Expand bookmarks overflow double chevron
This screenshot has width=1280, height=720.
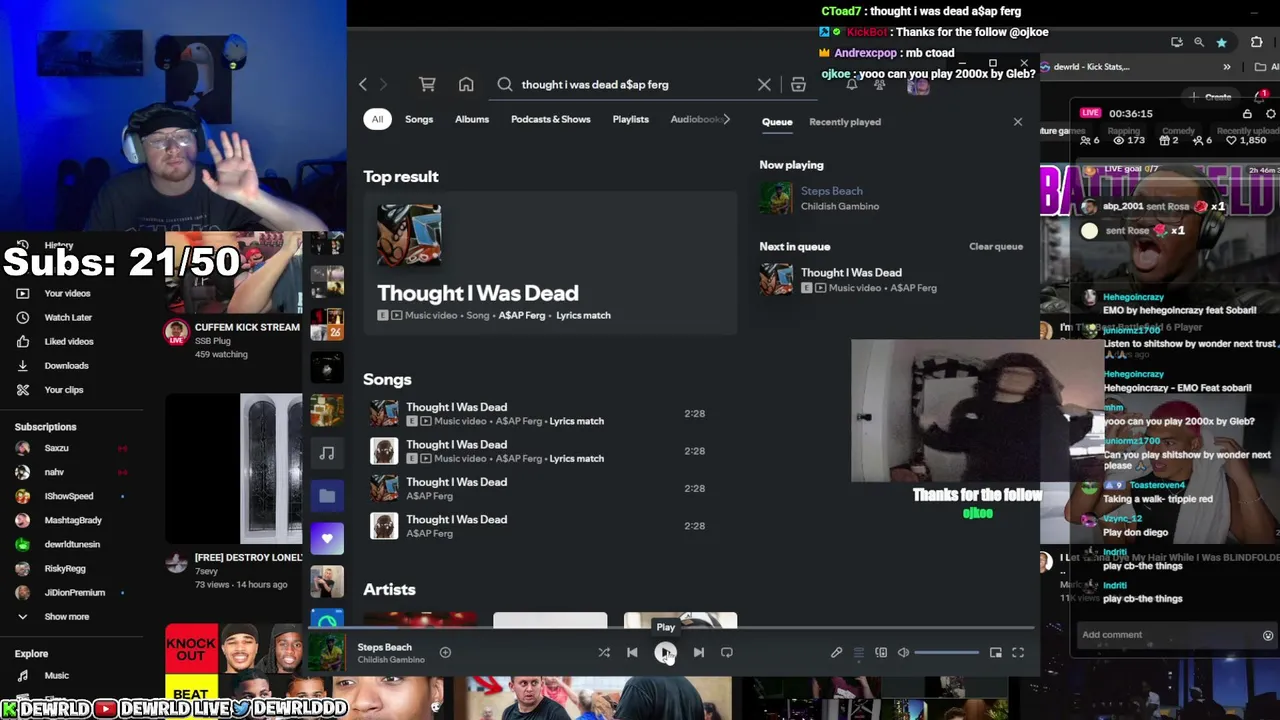click(x=1227, y=67)
